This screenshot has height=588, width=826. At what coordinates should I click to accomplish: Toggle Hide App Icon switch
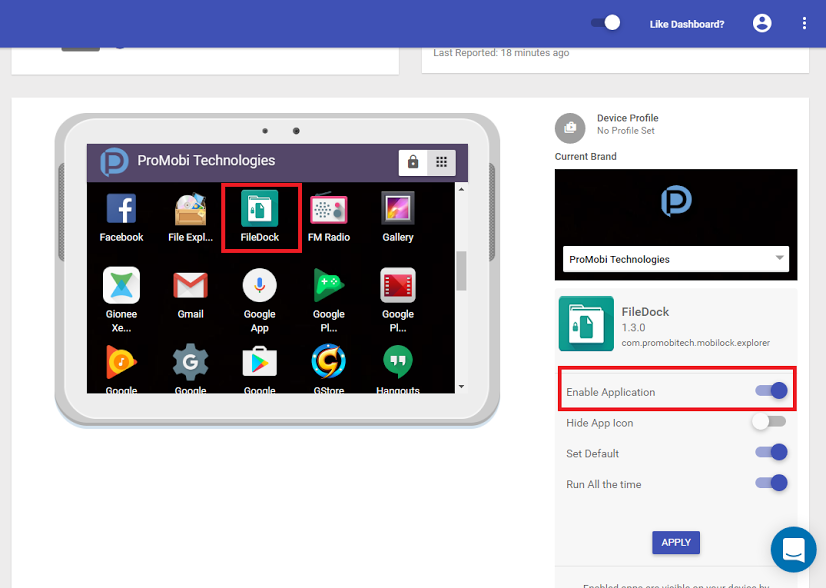pyautogui.click(x=769, y=422)
